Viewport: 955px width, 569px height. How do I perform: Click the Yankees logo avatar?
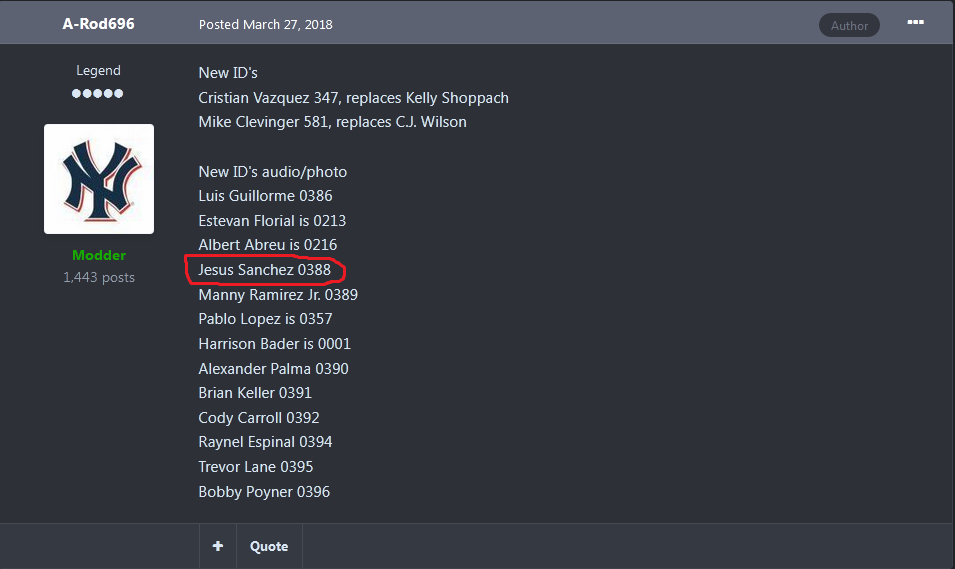(99, 179)
